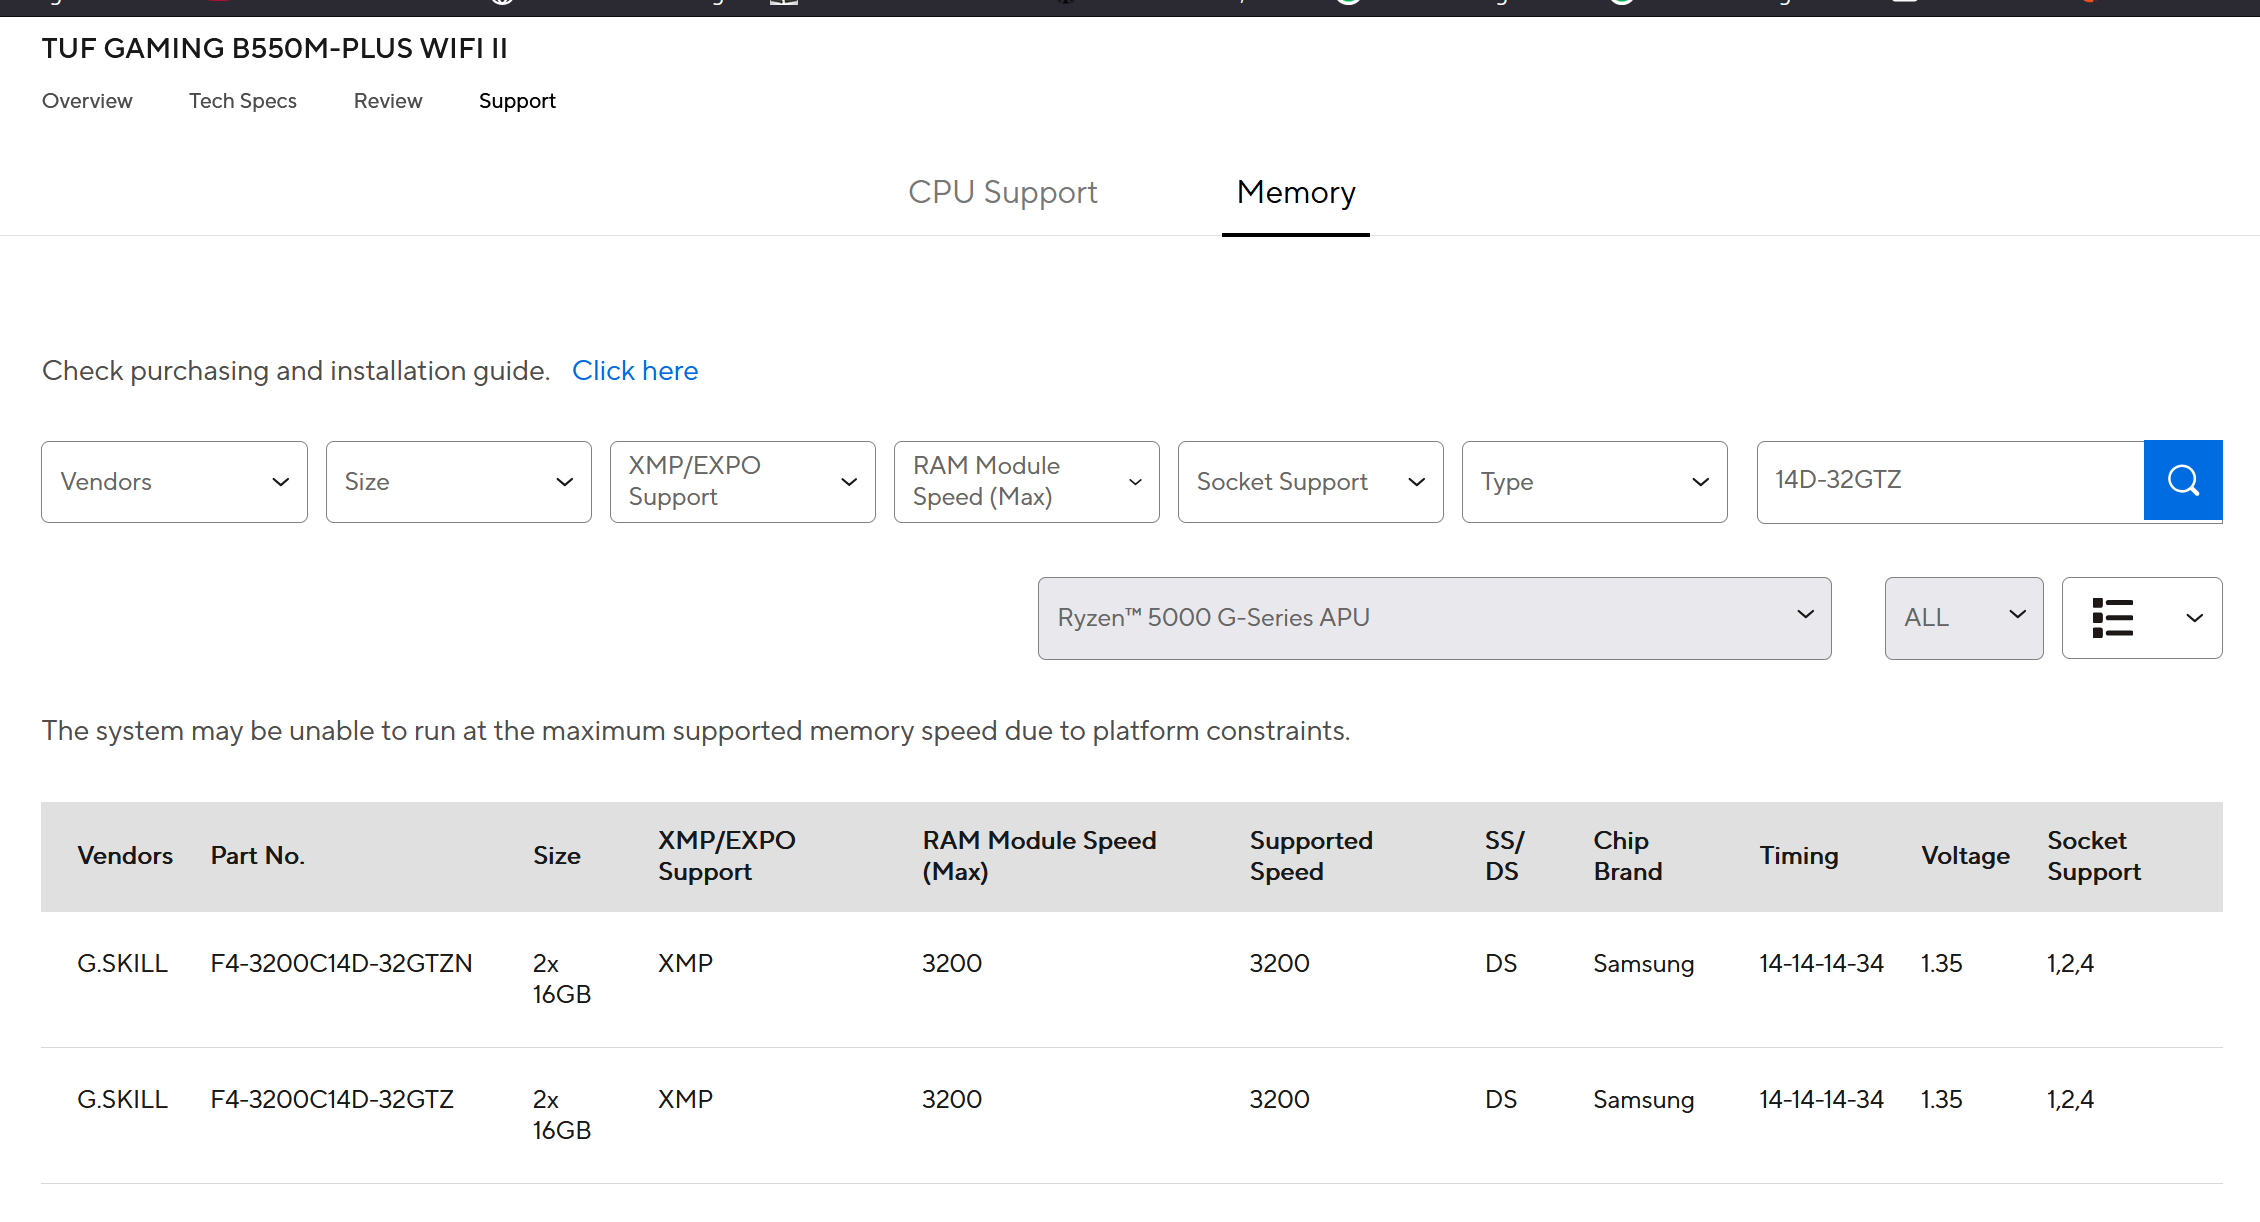Click the F4-3200C14D-32GTZN table row
This screenshot has width=2260, height=1222.
click(x=341, y=964)
